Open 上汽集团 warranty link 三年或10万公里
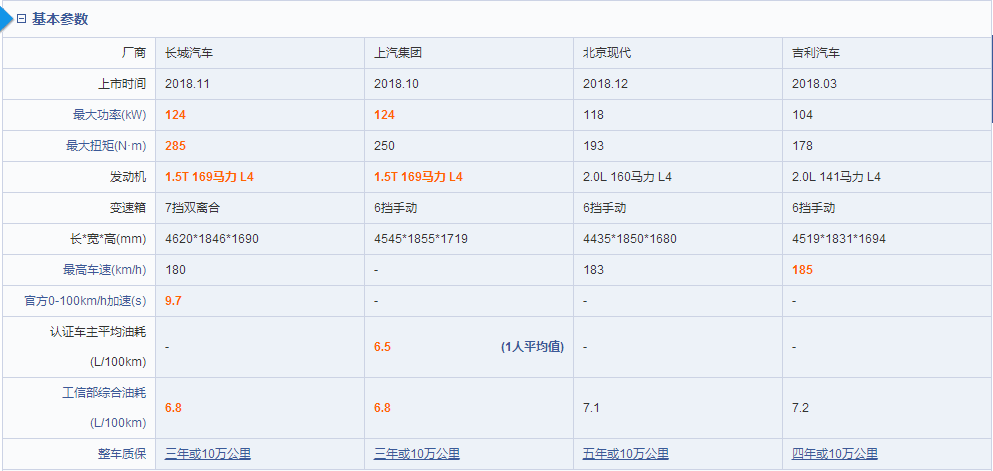The width and height of the screenshot is (993, 471). [x=417, y=454]
